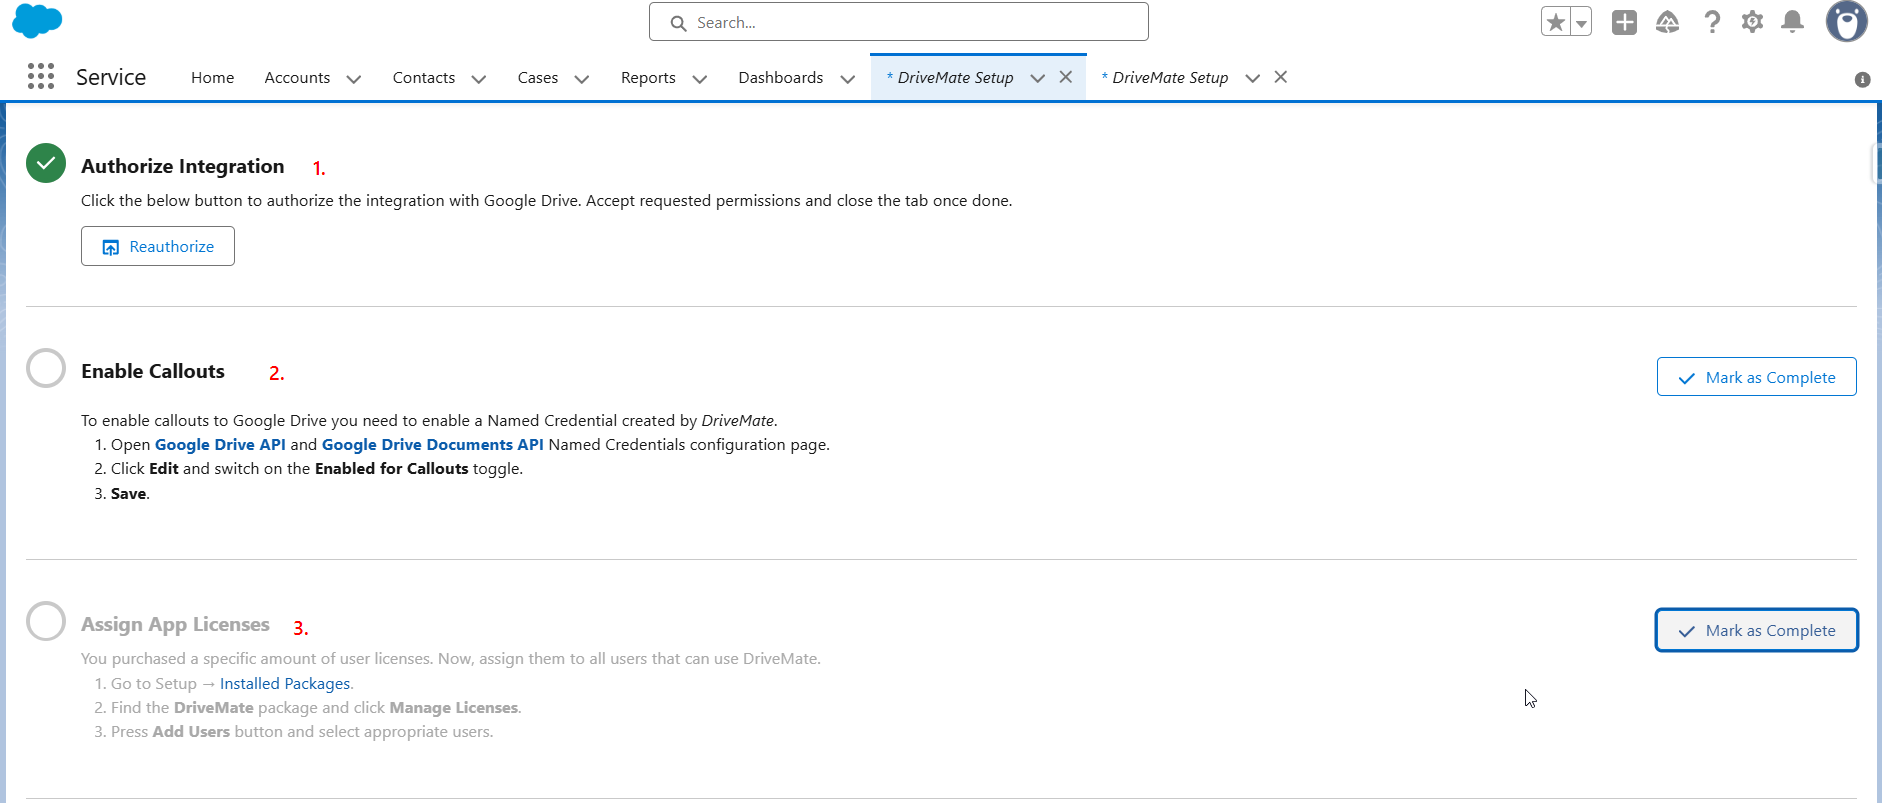Image resolution: width=1882 pixels, height=803 pixels.
Task: Click the Salesforce cloud logo
Action: [x=37, y=20]
